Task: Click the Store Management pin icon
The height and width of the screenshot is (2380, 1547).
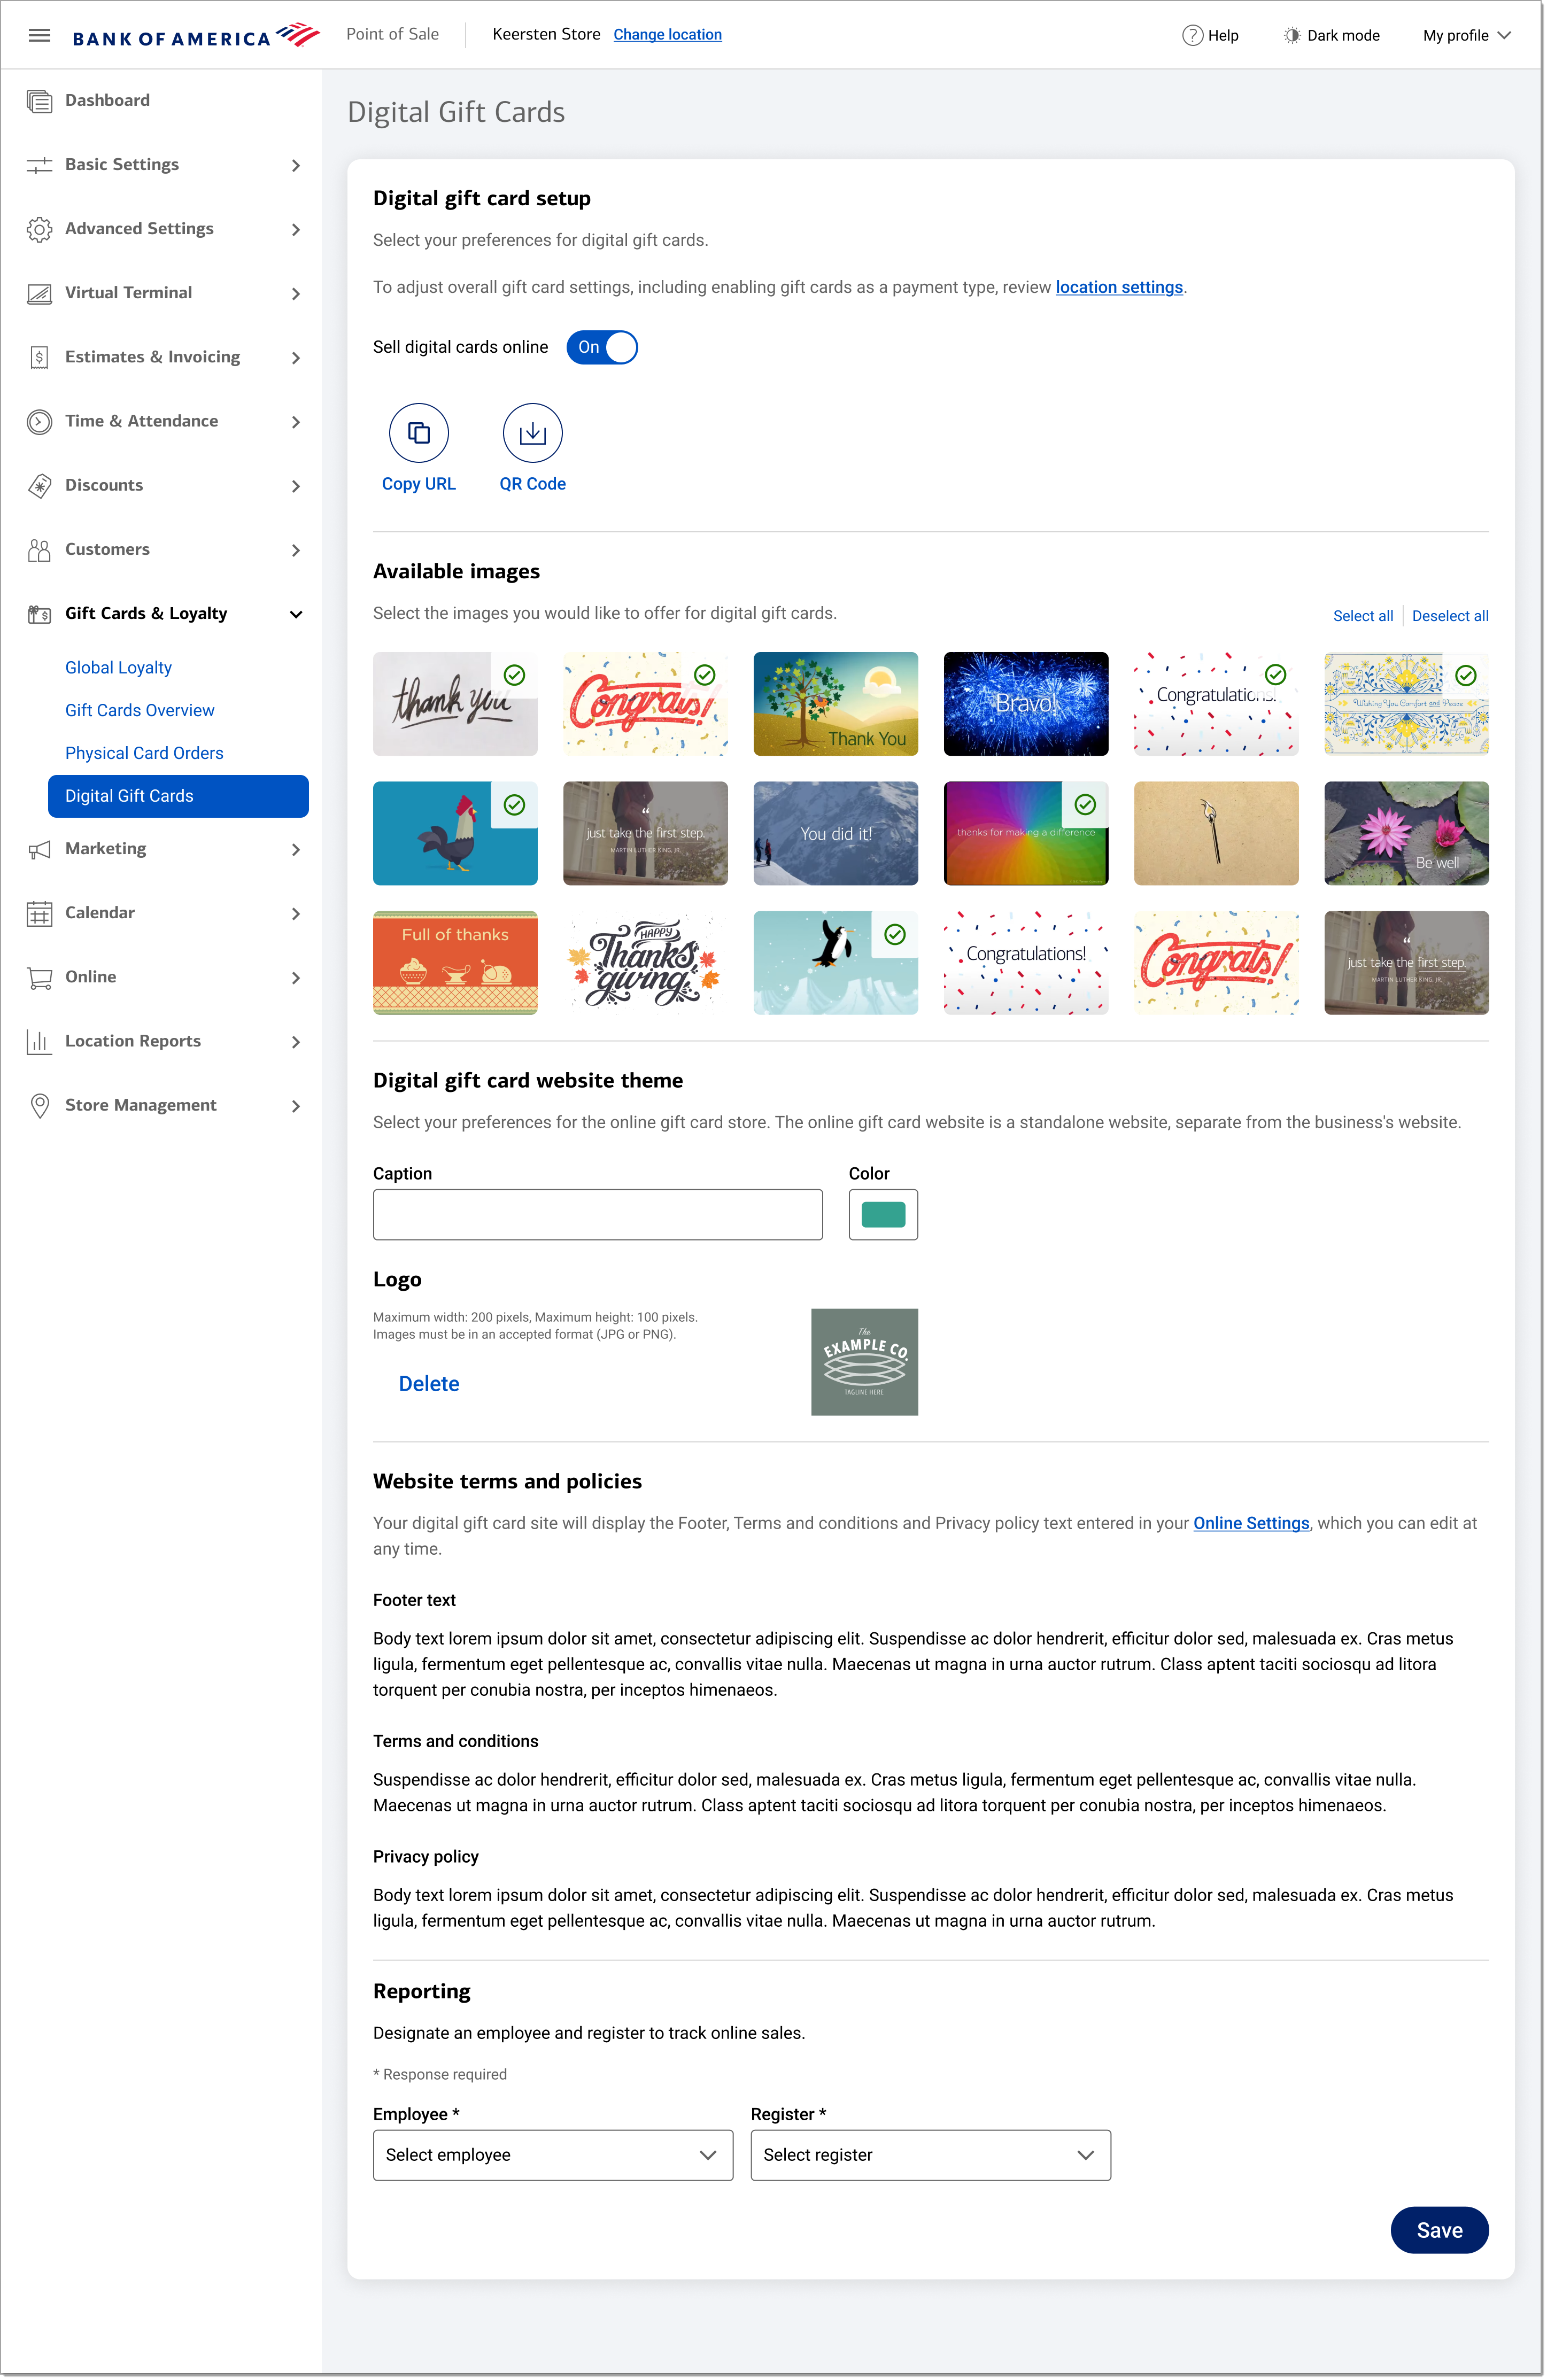Action: click(39, 1105)
